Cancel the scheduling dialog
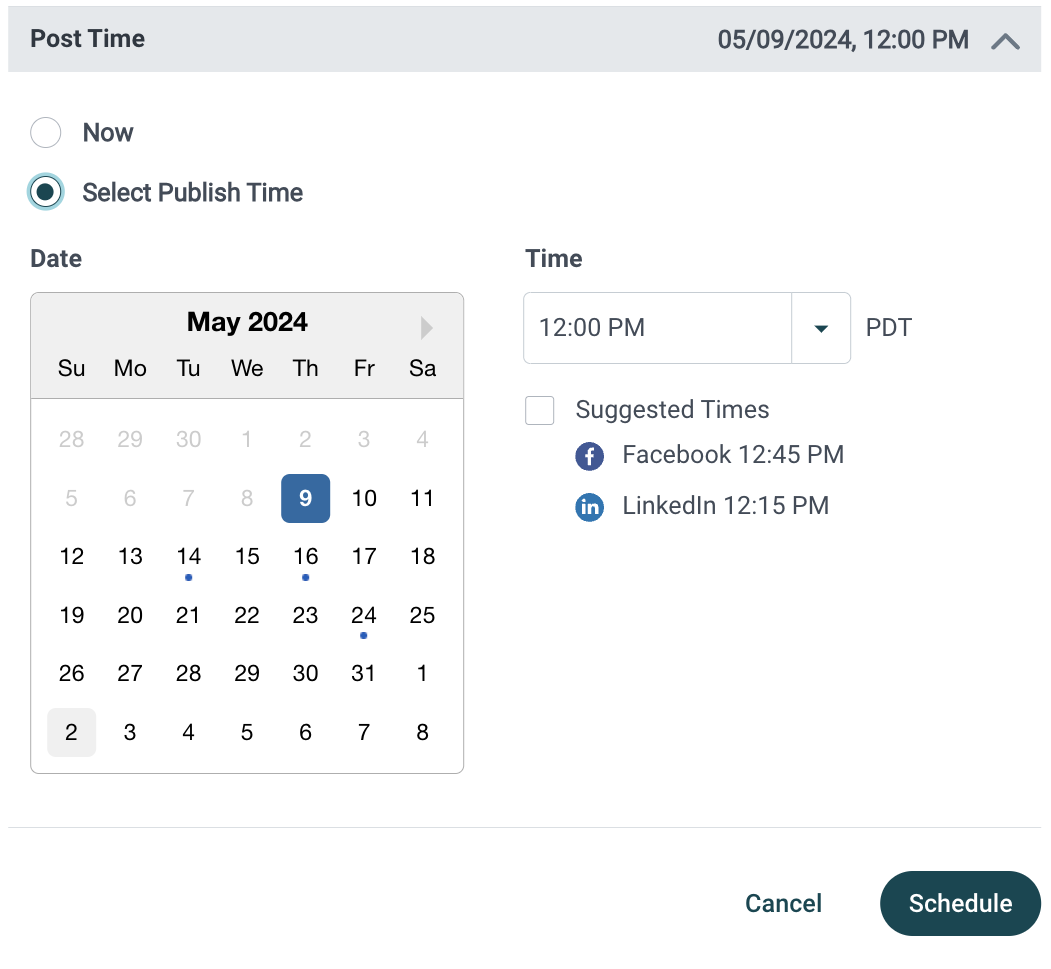This screenshot has height=969, width=1051. [783, 903]
